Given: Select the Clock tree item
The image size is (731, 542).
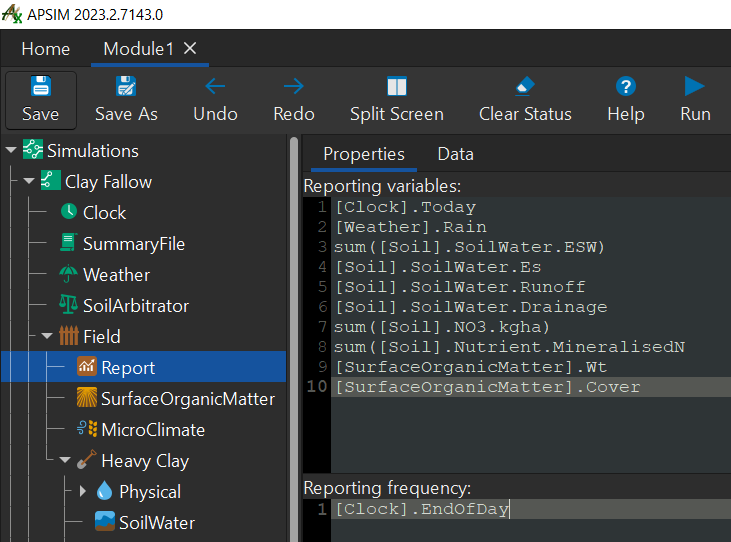Looking at the screenshot, I should click(104, 213).
